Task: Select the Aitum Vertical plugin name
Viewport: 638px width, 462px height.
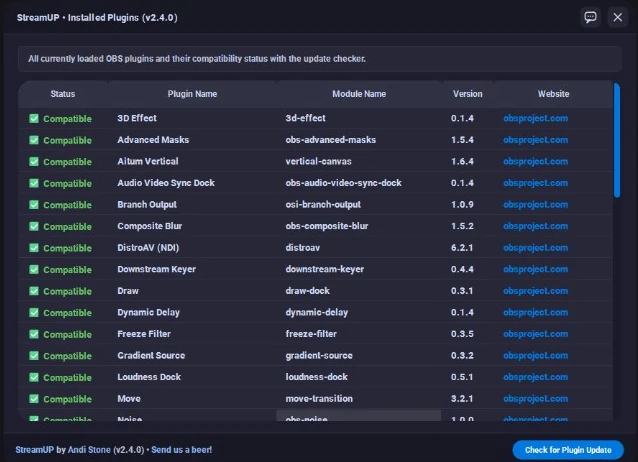Action: tap(148, 162)
